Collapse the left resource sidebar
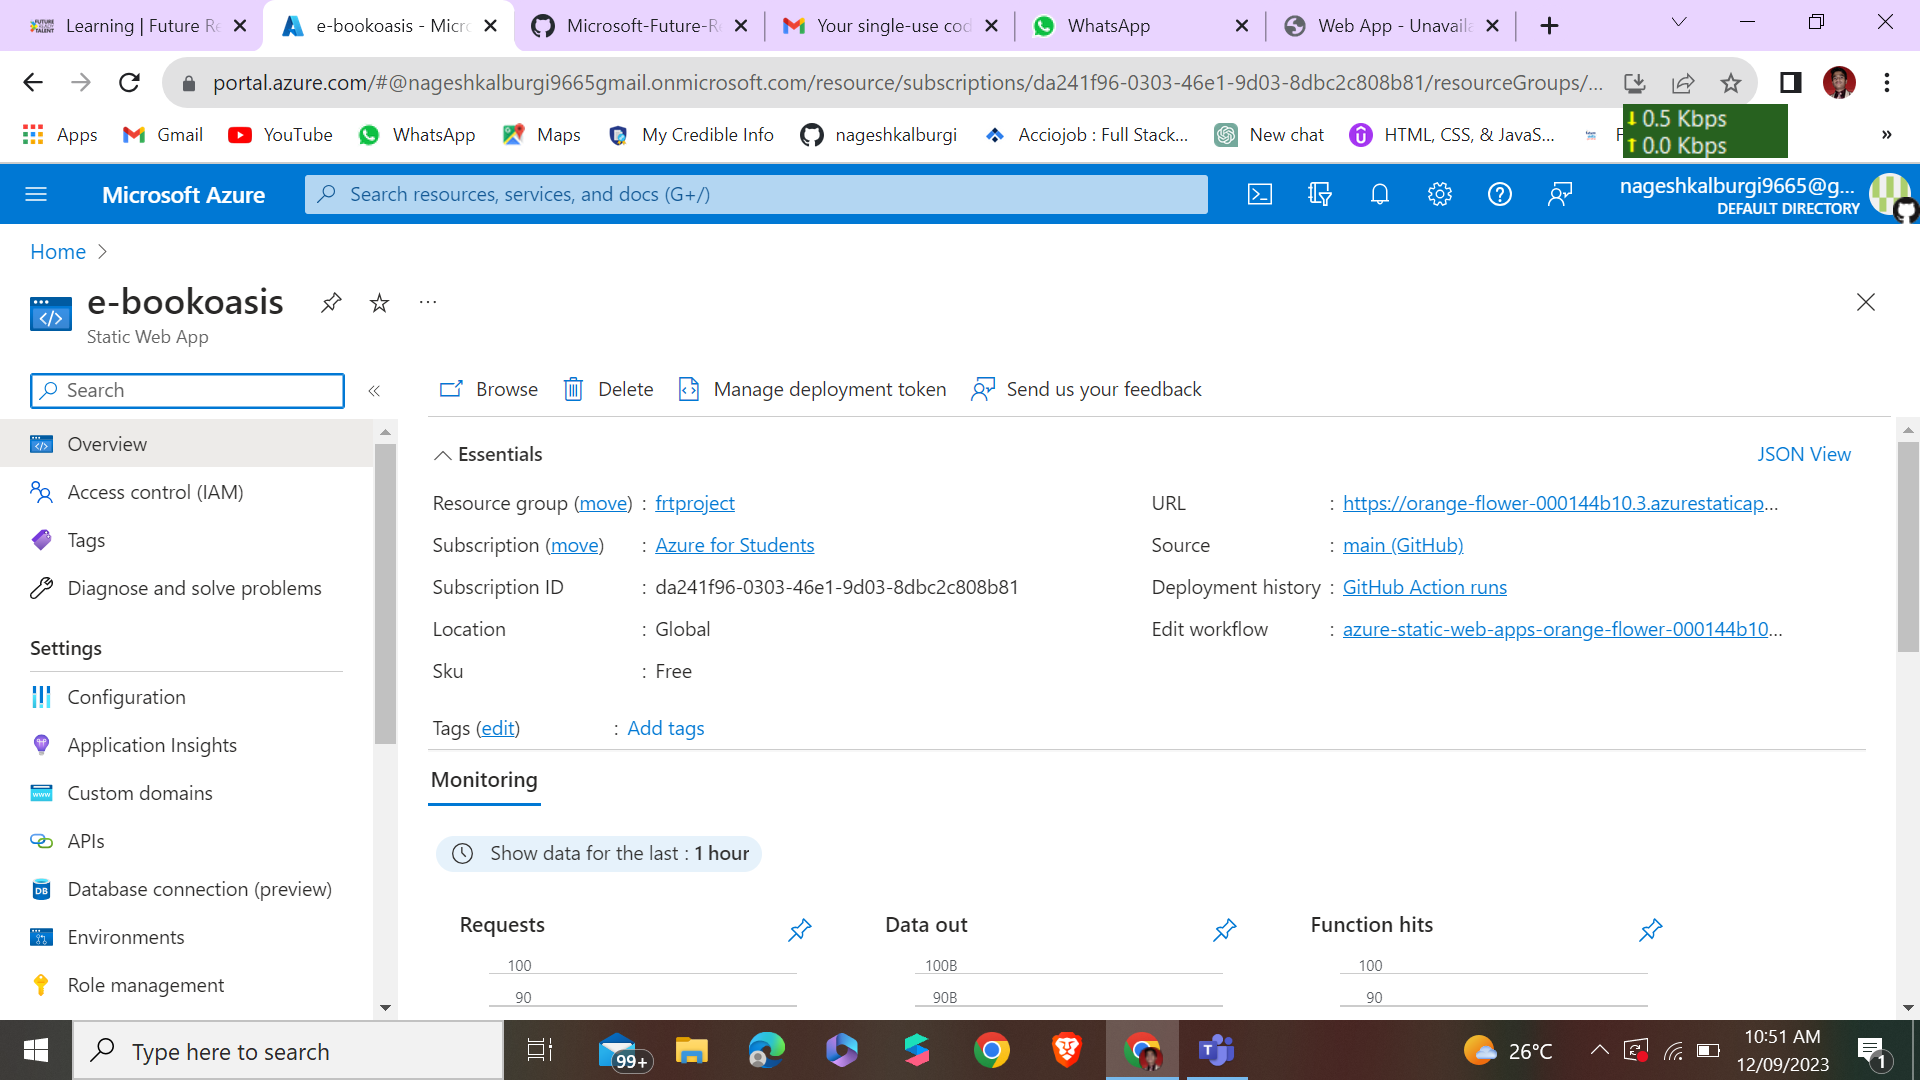The height and width of the screenshot is (1080, 1920). click(375, 391)
